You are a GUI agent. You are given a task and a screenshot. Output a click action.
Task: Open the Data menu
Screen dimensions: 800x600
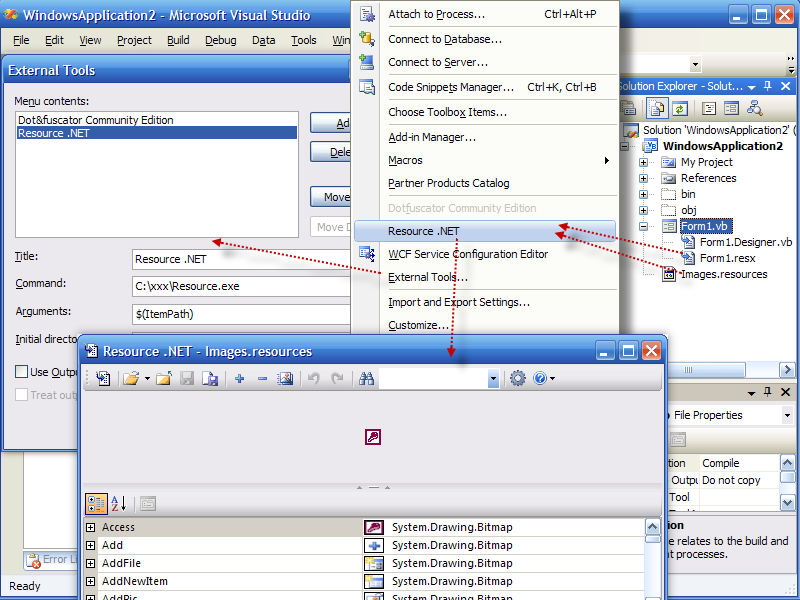click(263, 40)
